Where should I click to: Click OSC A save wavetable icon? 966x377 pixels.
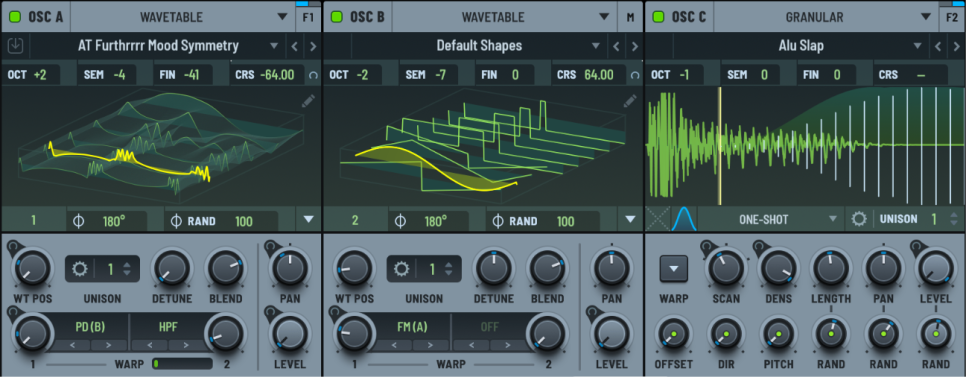coord(15,46)
